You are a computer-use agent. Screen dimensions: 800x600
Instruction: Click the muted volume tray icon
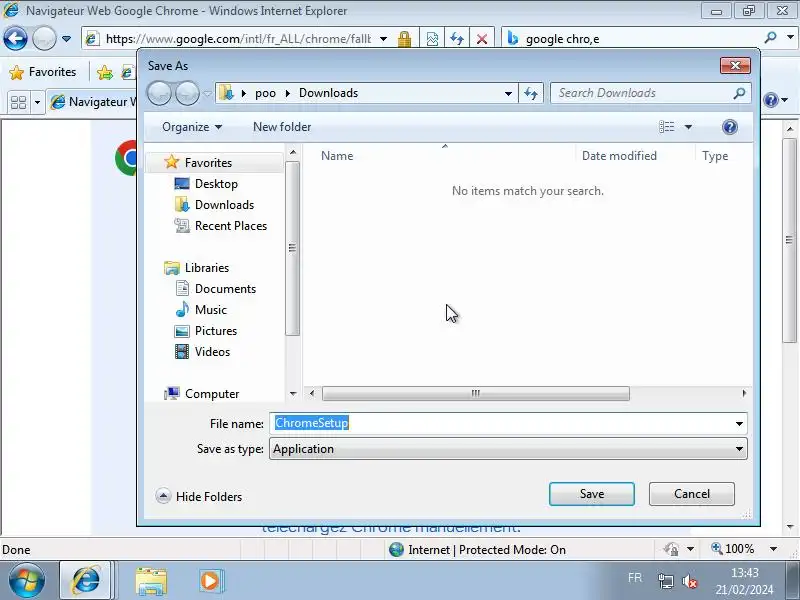(x=690, y=581)
